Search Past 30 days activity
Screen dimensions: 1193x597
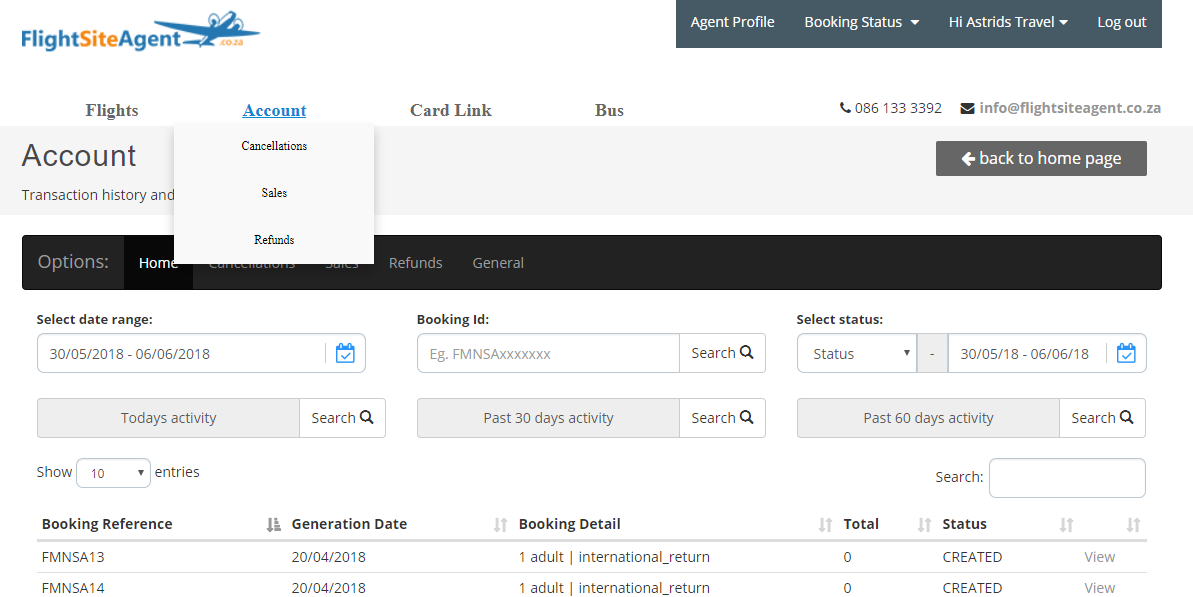[722, 418]
